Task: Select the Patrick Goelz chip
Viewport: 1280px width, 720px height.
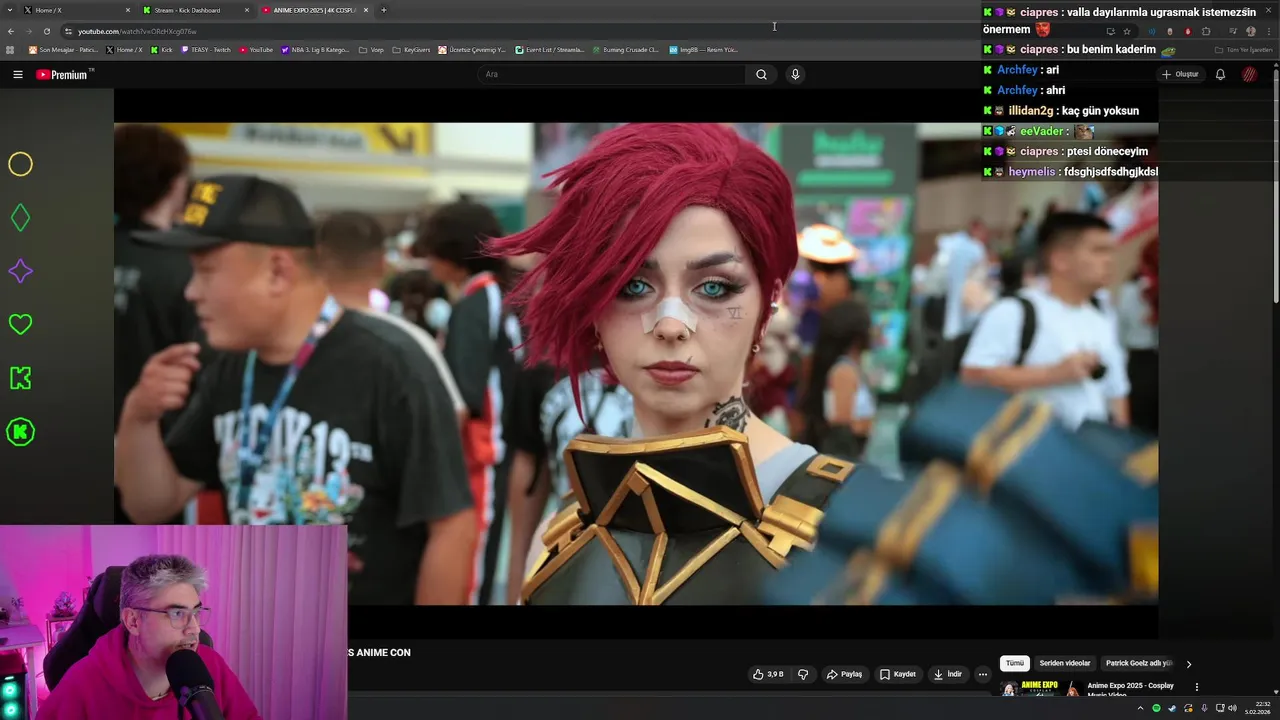Action: tap(1139, 663)
